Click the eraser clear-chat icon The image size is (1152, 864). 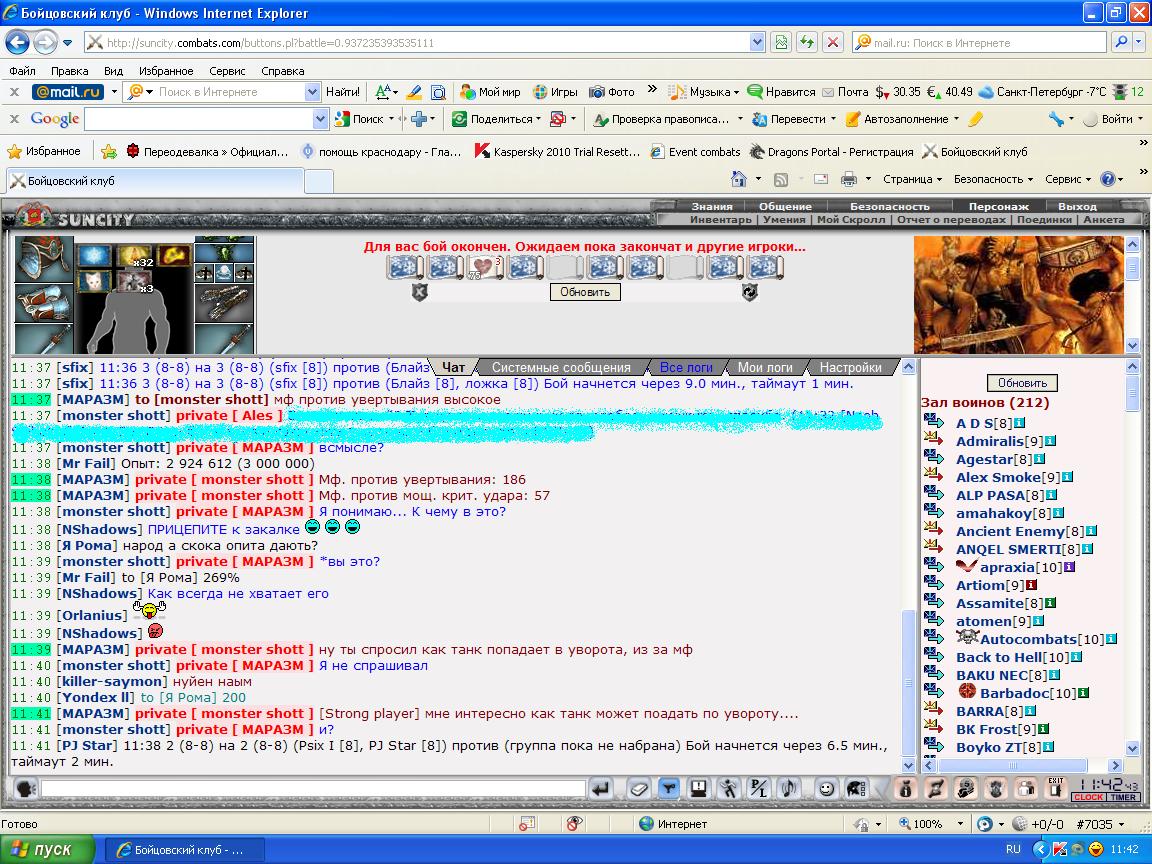coord(638,789)
